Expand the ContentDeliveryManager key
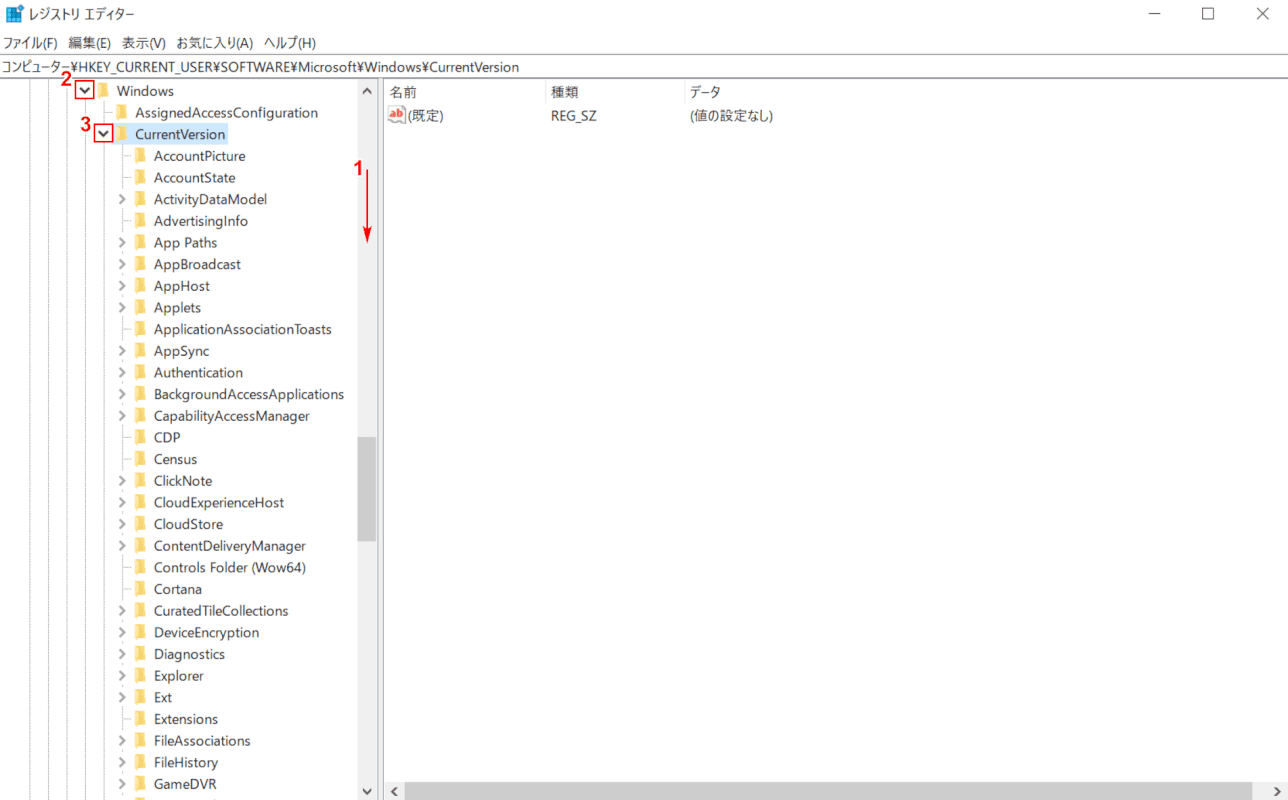The width and height of the screenshot is (1288, 800). tap(122, 546)
